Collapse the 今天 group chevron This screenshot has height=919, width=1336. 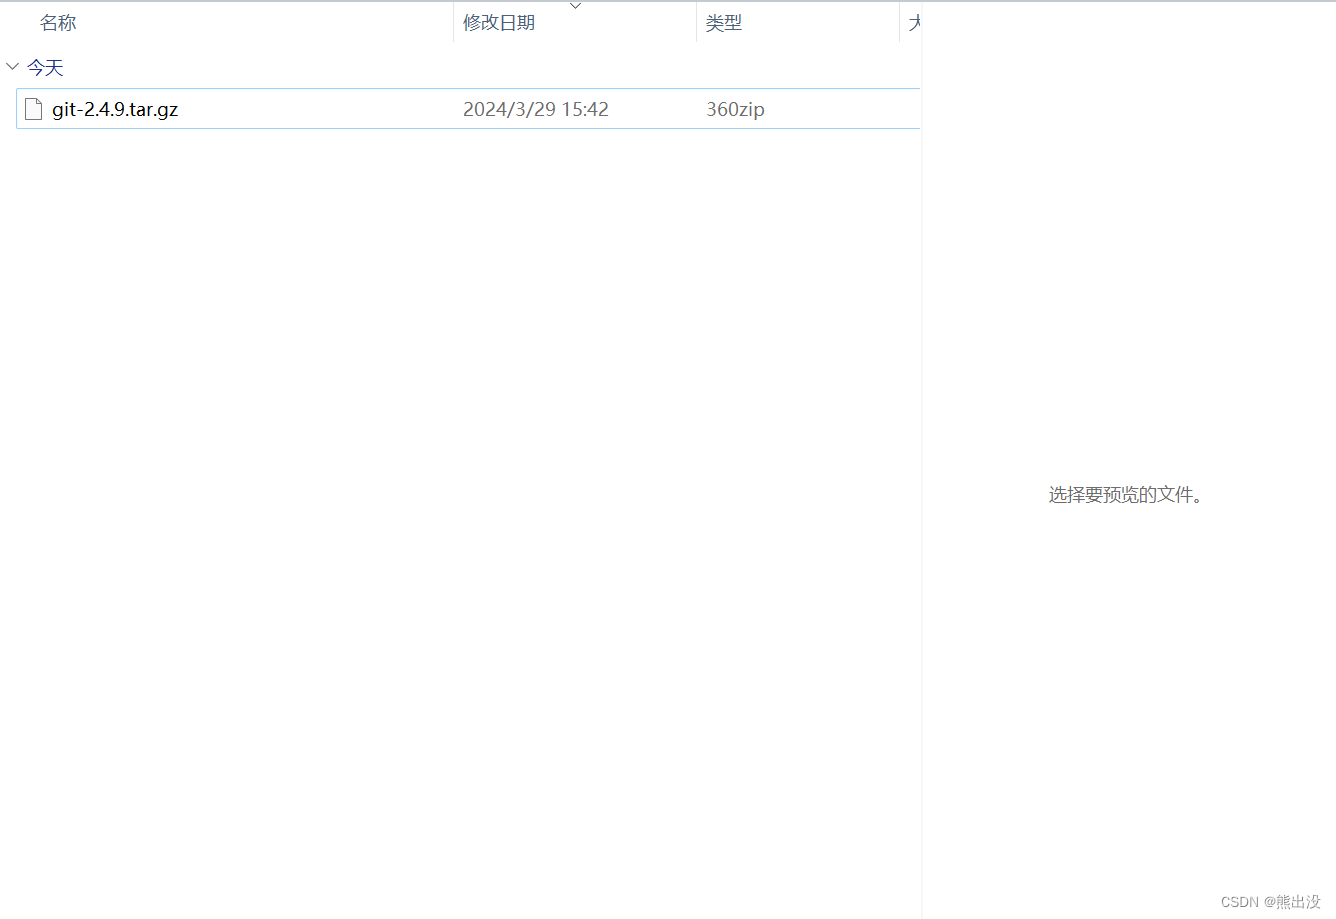pos(12,67)
